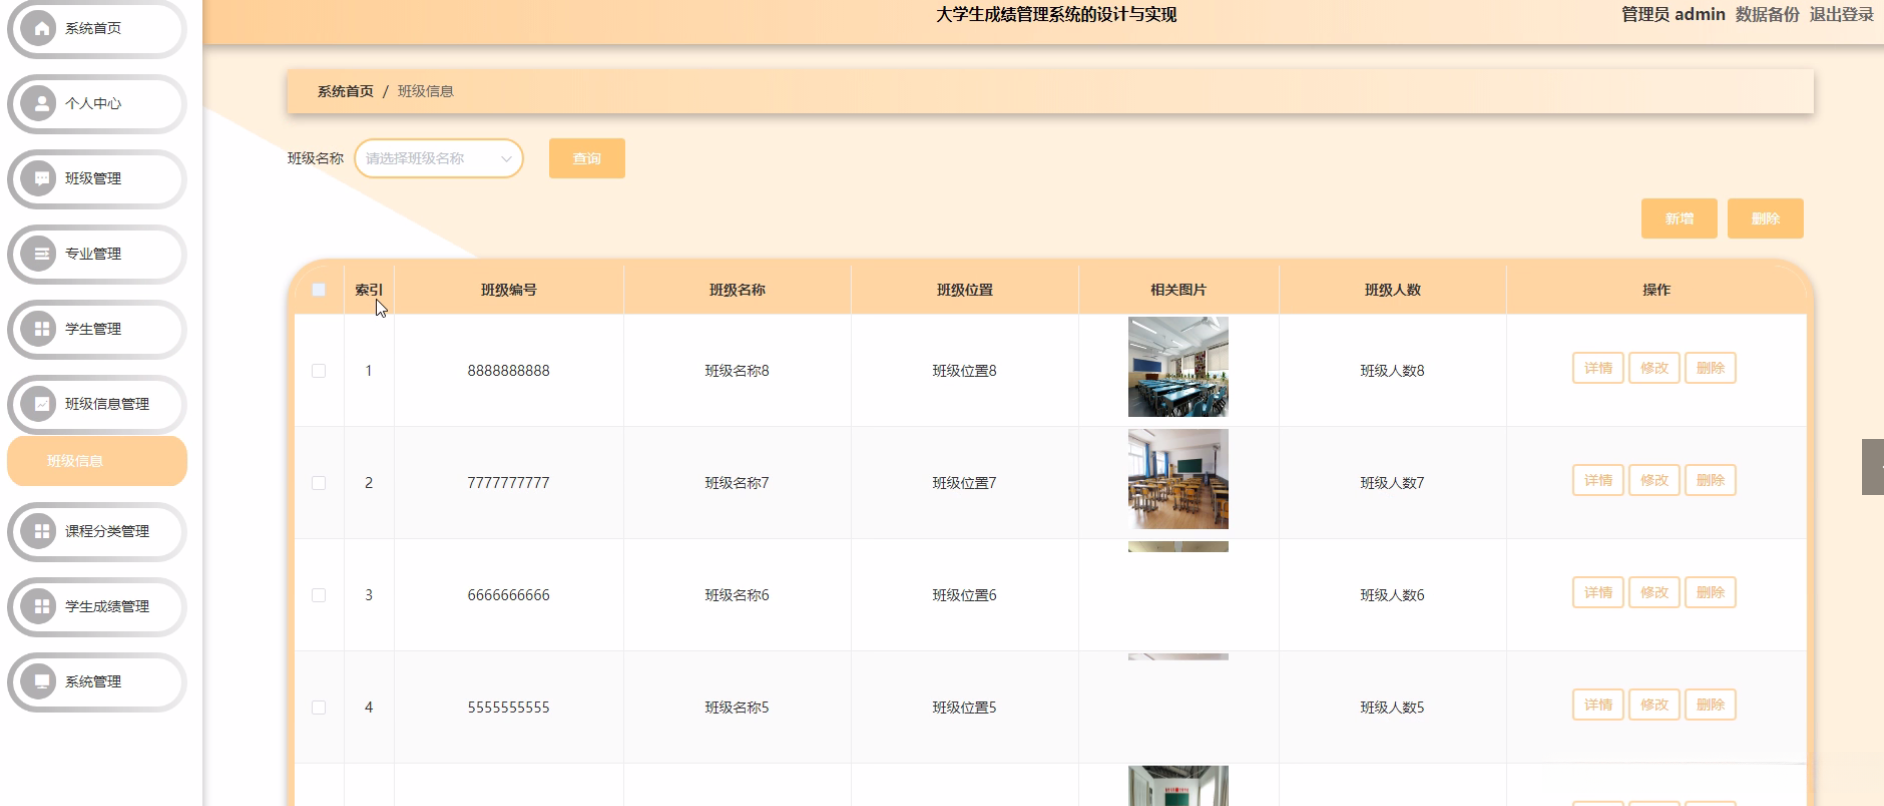Click the grid icon beside 课程分类管理
Viewport: 1884px width, 806px height.
click(40, 531)
